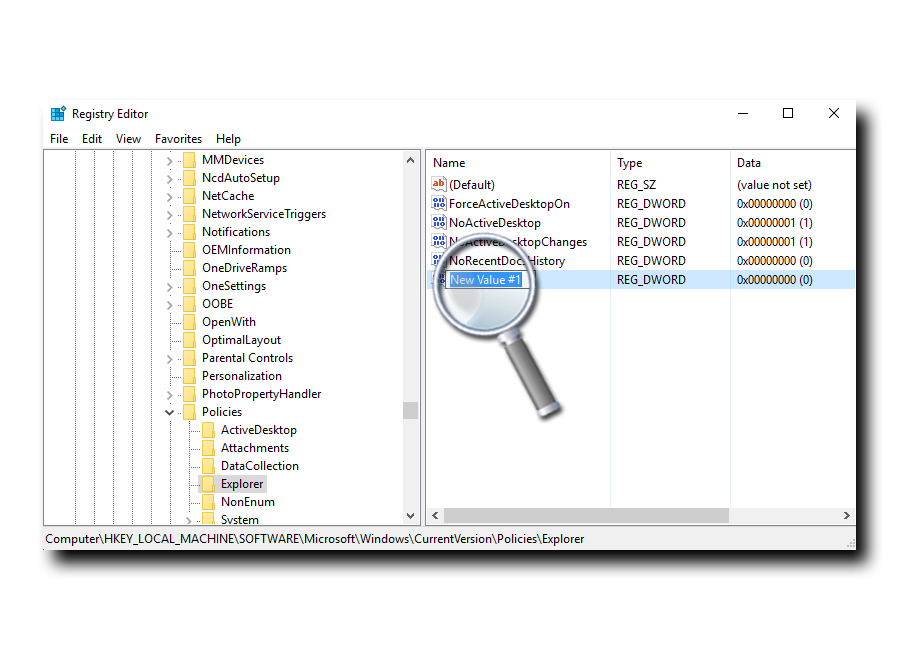The width and height of the screenshot is (900, 650).
Task: Click the OEMInformation folder icon
Action: coord(189,250)
